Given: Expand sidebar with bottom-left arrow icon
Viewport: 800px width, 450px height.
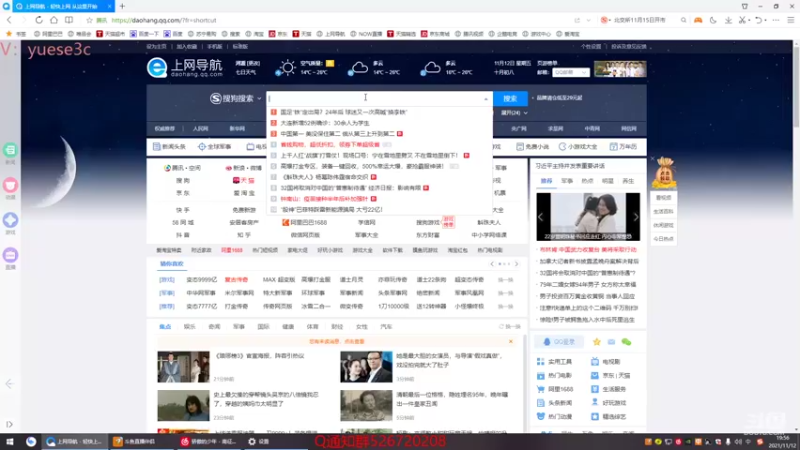Looking at the screenshot, I should 9,424.
